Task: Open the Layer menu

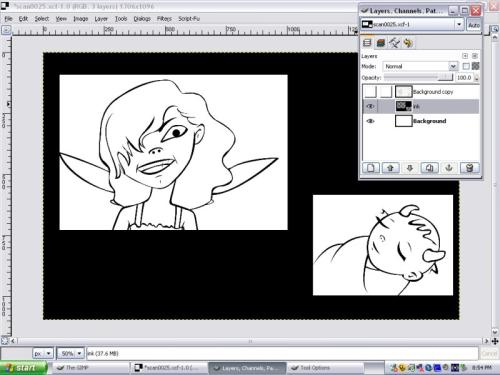Action: [x=101, y=19]
